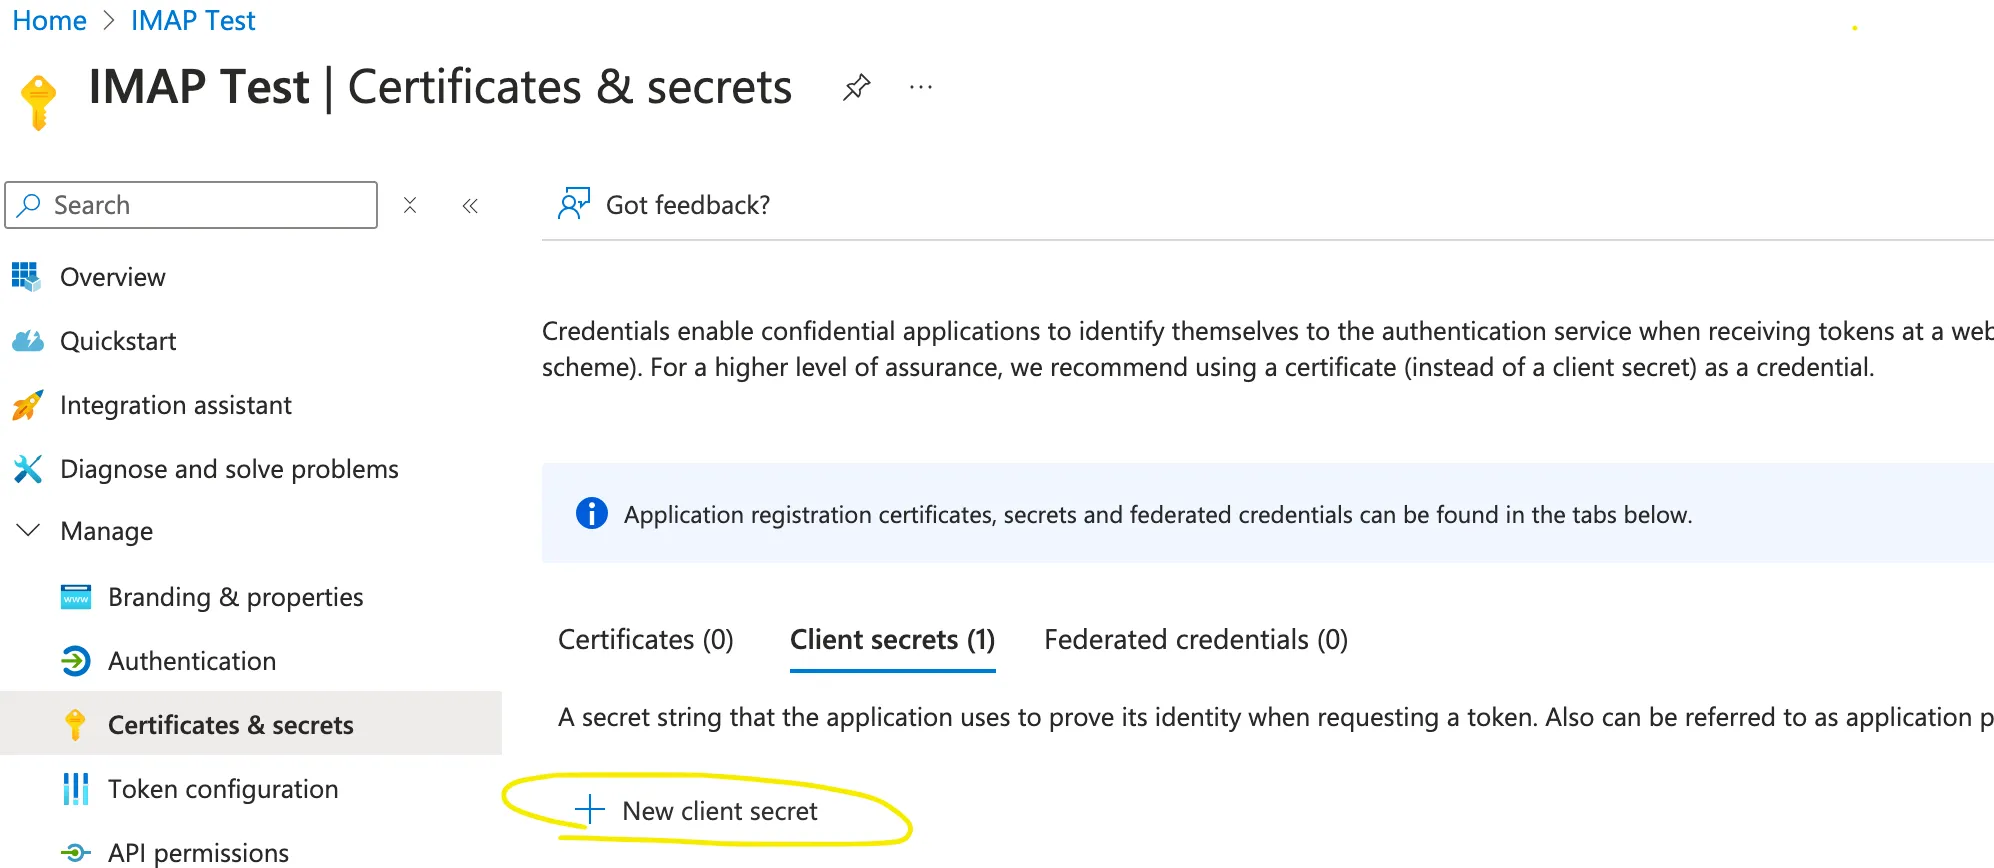Go to the Home breadcrumb link
This screenshot has height=868, width=1994.
pos(50,21)
